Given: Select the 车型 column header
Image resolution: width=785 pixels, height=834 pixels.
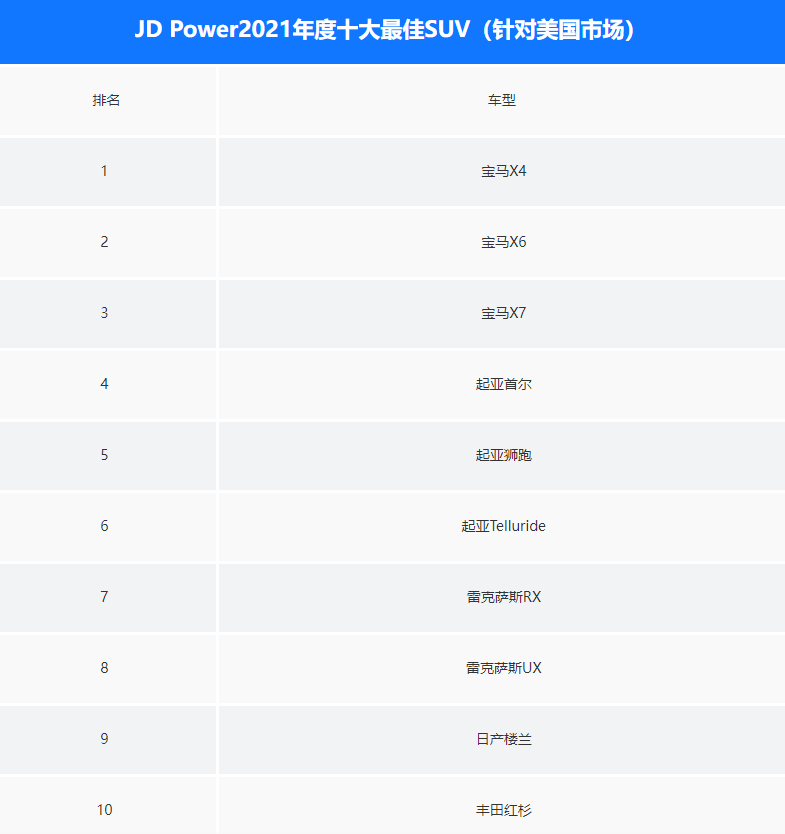Looking at the screenshot, I should click(x=502, y=100).
